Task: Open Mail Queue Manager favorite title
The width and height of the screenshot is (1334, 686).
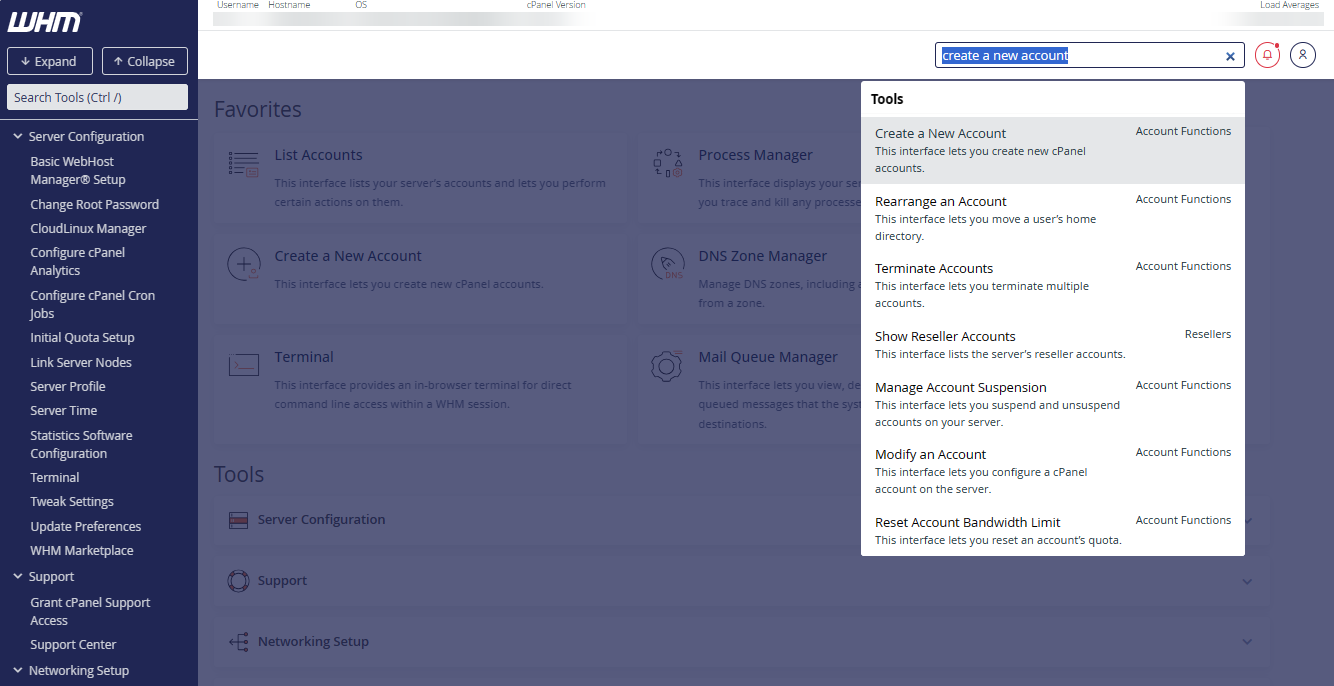Action: point(768,357)
